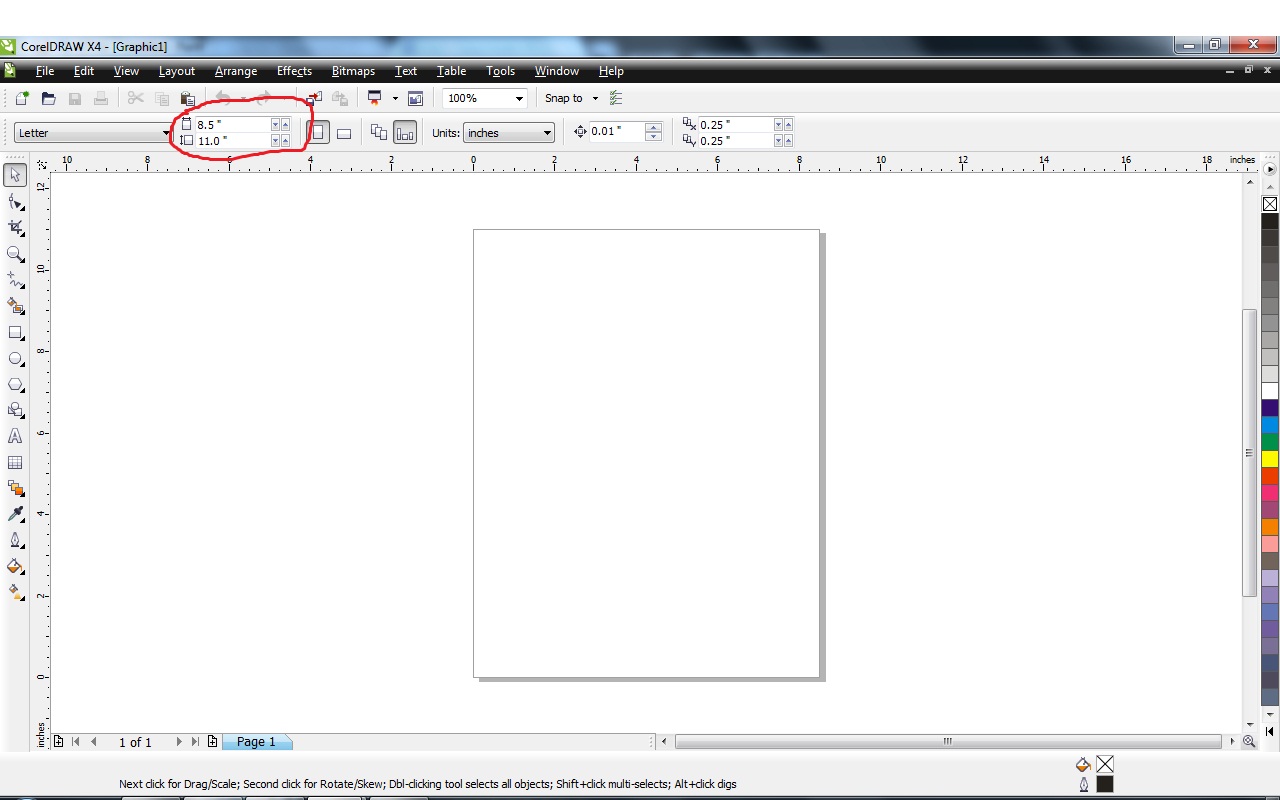Open the Bitmaps menu

pyautogui.click(x=353, y=71)
